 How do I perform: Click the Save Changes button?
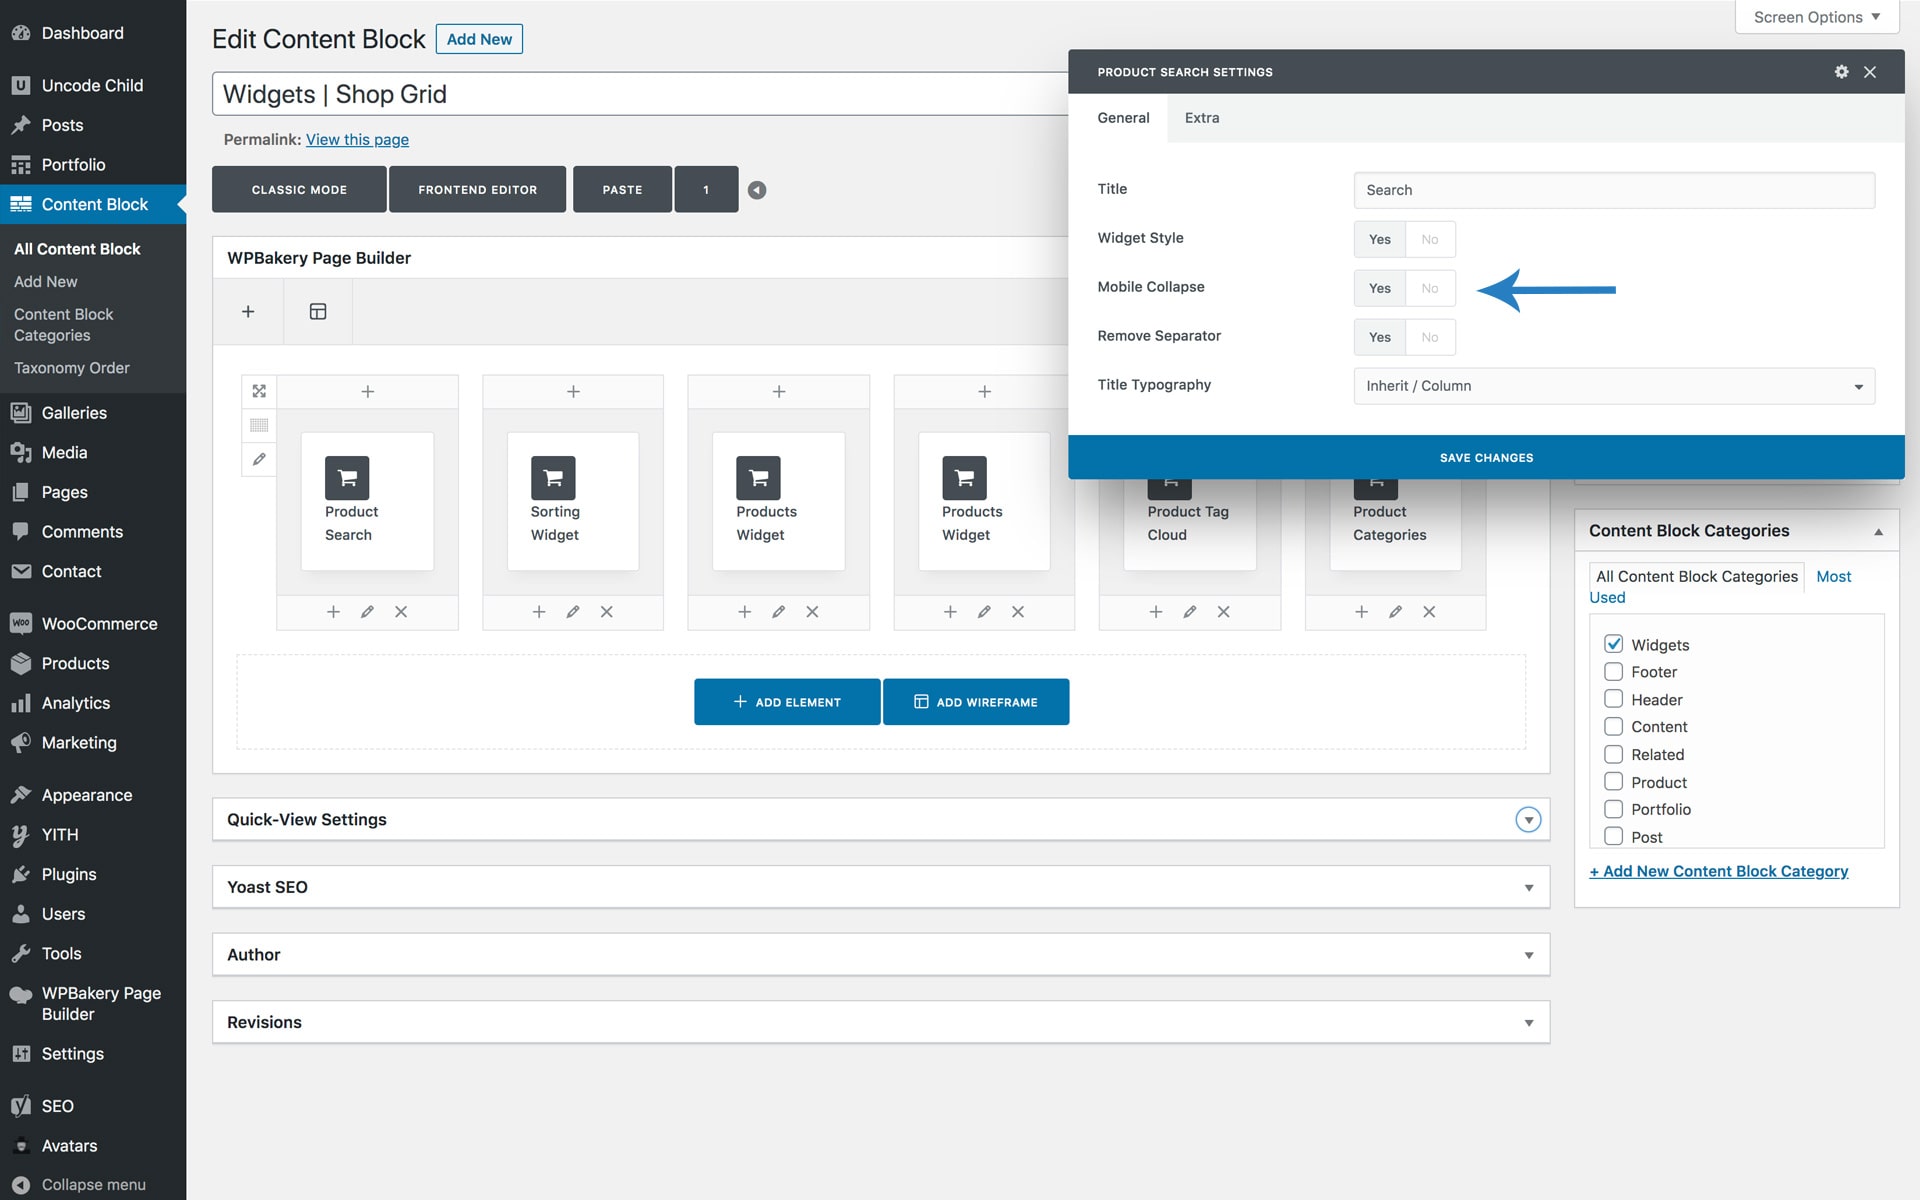(1485, 458)
